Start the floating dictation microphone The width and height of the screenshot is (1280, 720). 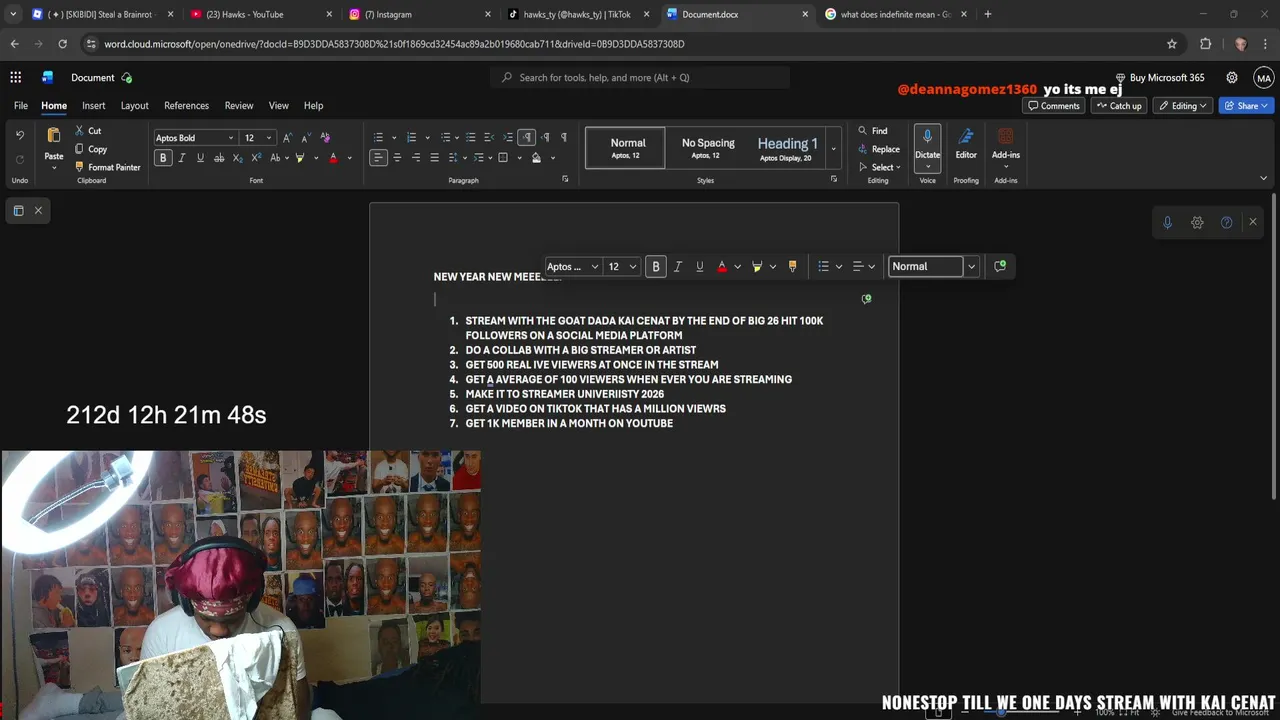point(1167,222)
